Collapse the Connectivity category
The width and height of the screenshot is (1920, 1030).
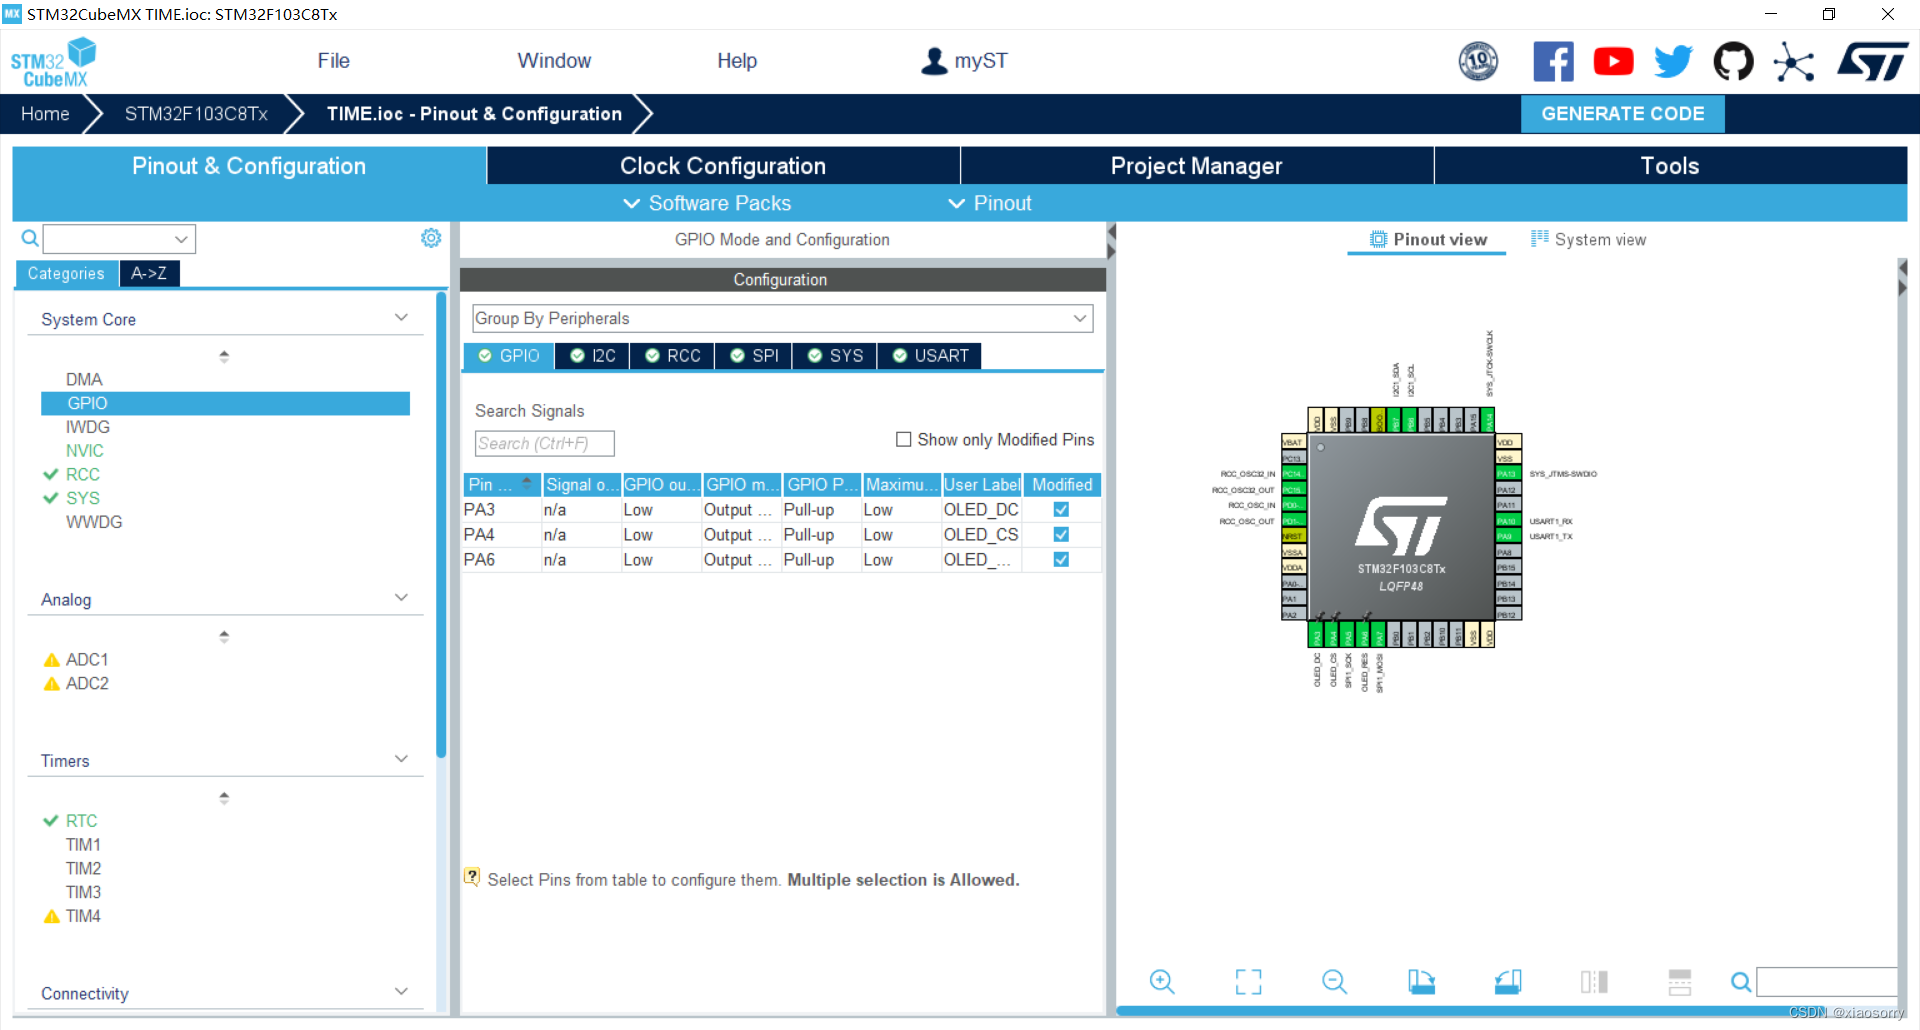click(401, 992)
